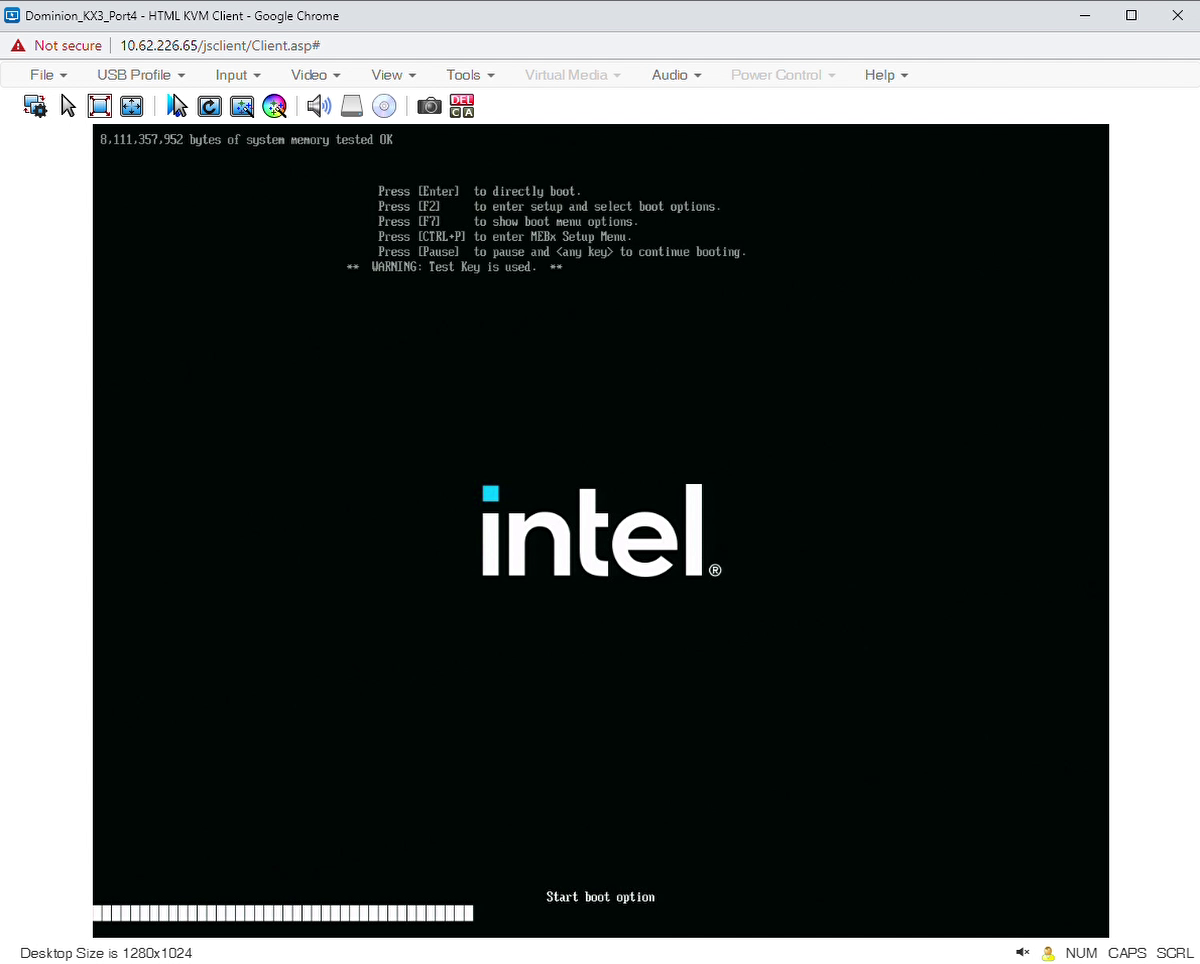Click 'WARNING: Test Key is used' text
Screen dimensions: 1200x964
(x=454, y=267)
